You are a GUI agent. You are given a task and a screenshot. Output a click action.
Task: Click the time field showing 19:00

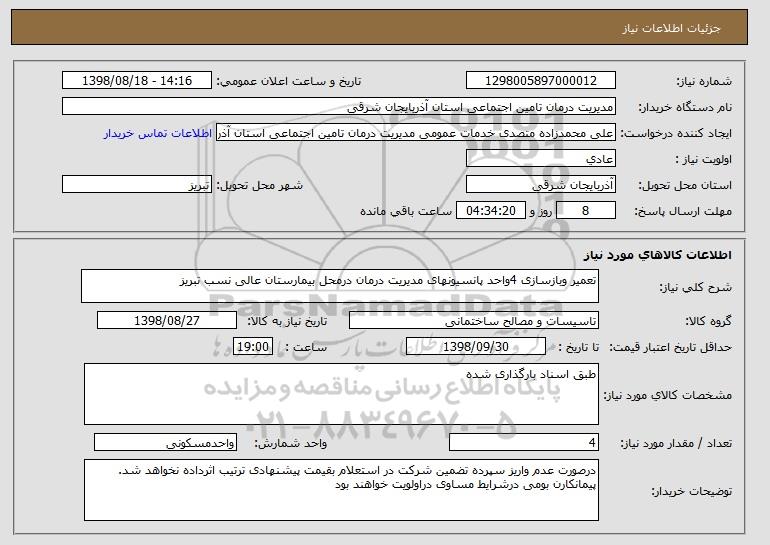(252, 347)
